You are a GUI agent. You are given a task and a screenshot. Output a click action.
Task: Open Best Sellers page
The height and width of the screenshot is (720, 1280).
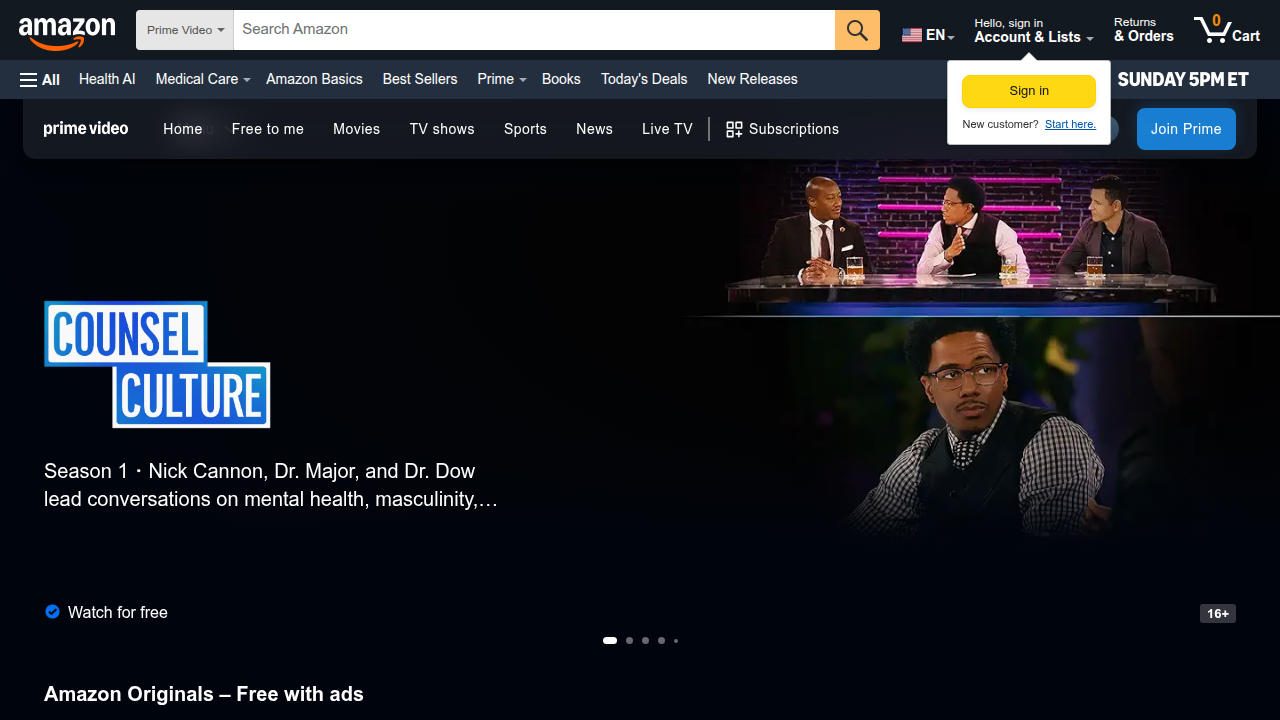click(x=420, y=79)
